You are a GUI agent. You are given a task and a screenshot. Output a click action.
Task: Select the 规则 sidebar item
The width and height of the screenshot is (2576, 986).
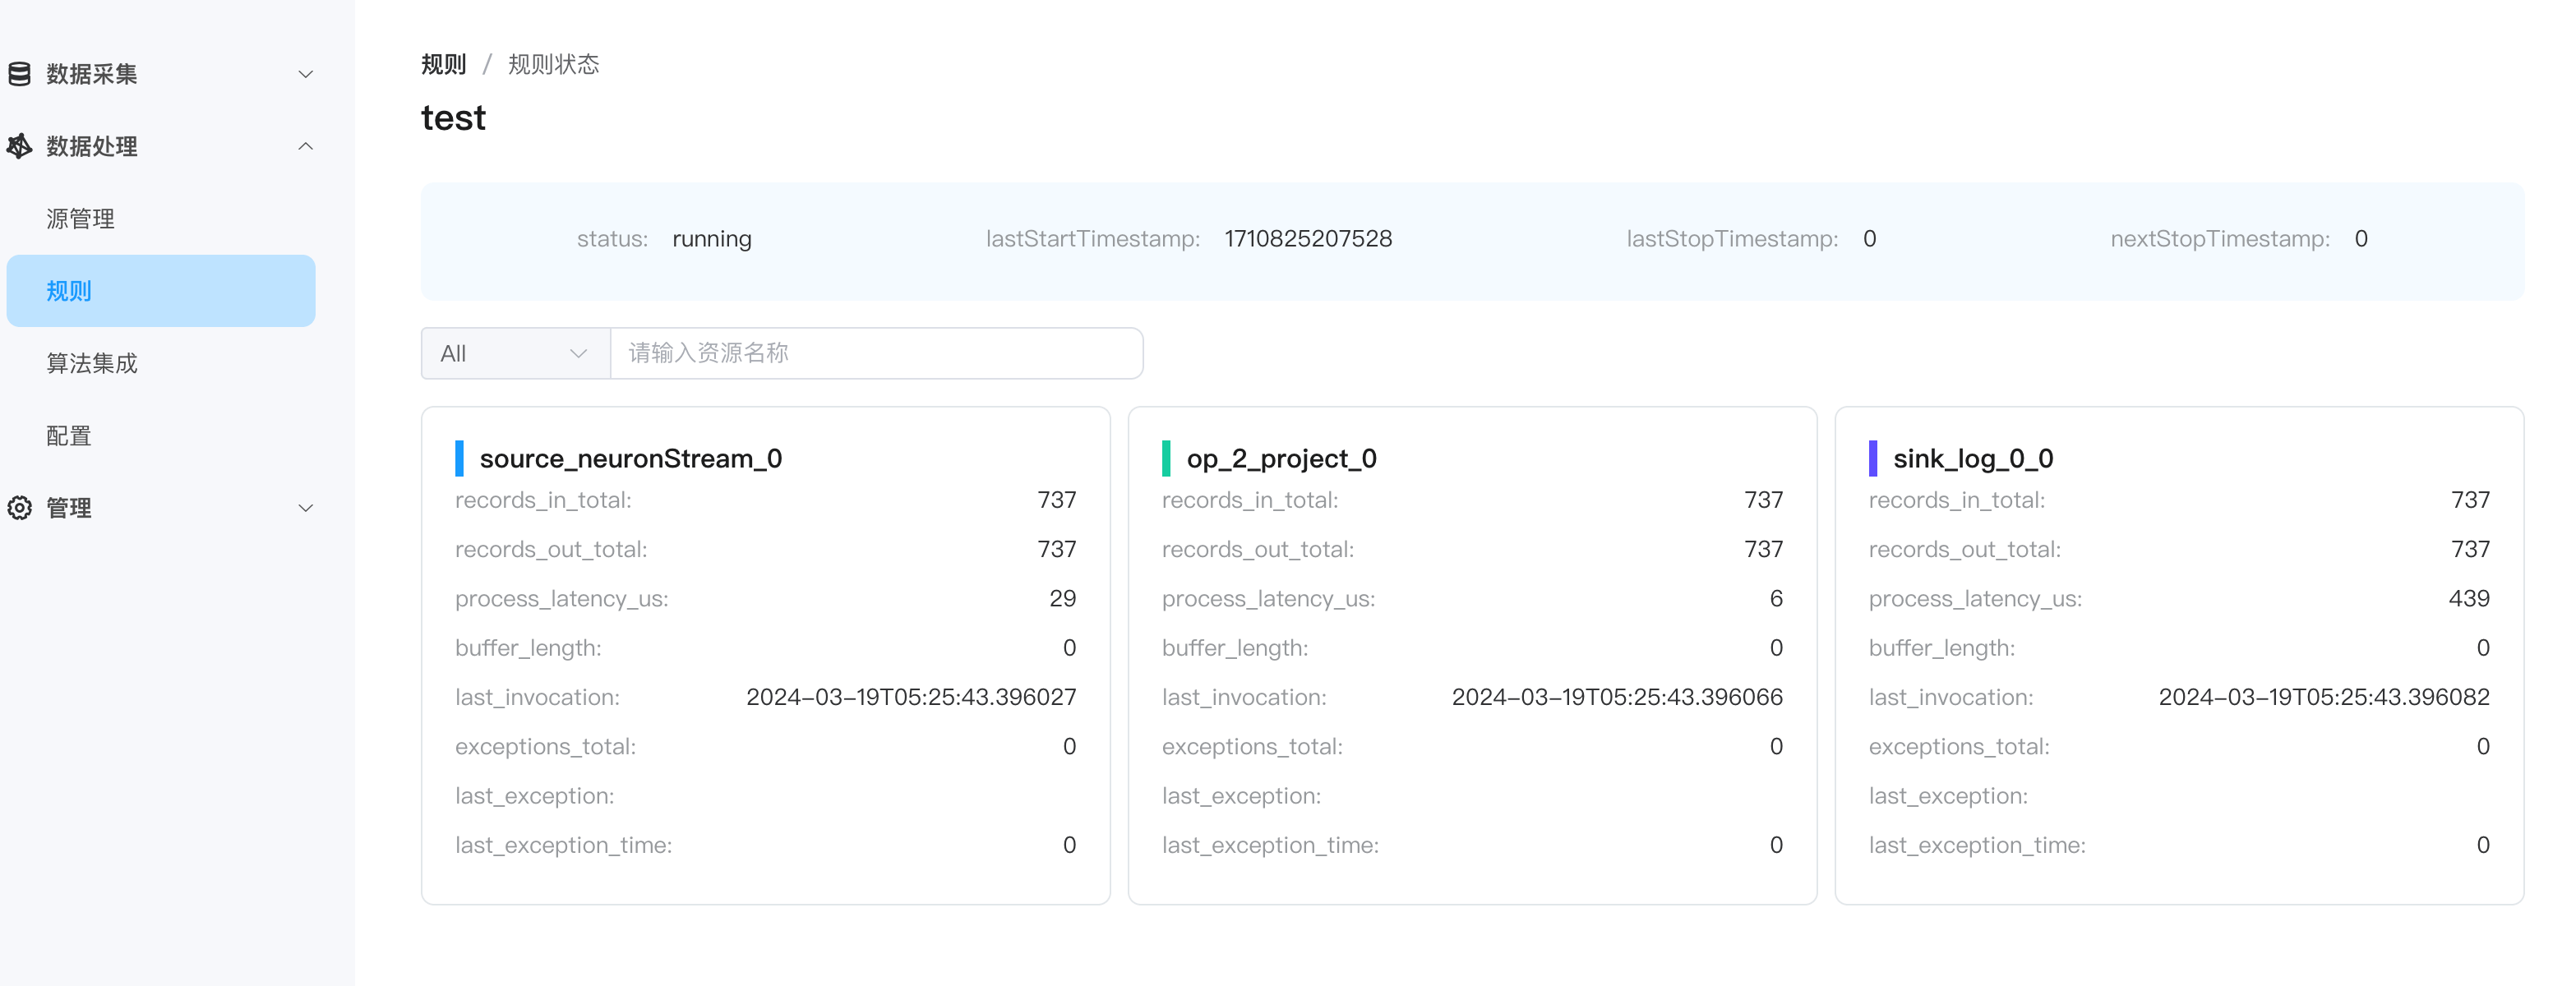[x=160, y=291]
